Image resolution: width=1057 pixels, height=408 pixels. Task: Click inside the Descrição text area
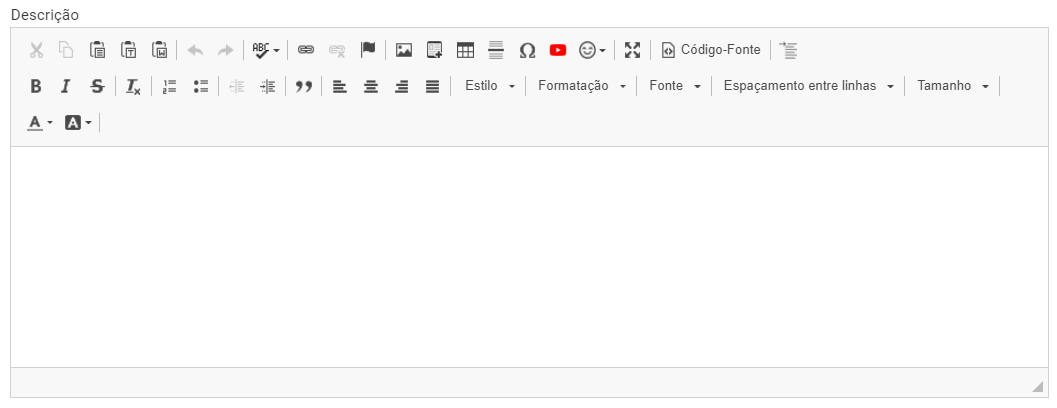[528, 257]
